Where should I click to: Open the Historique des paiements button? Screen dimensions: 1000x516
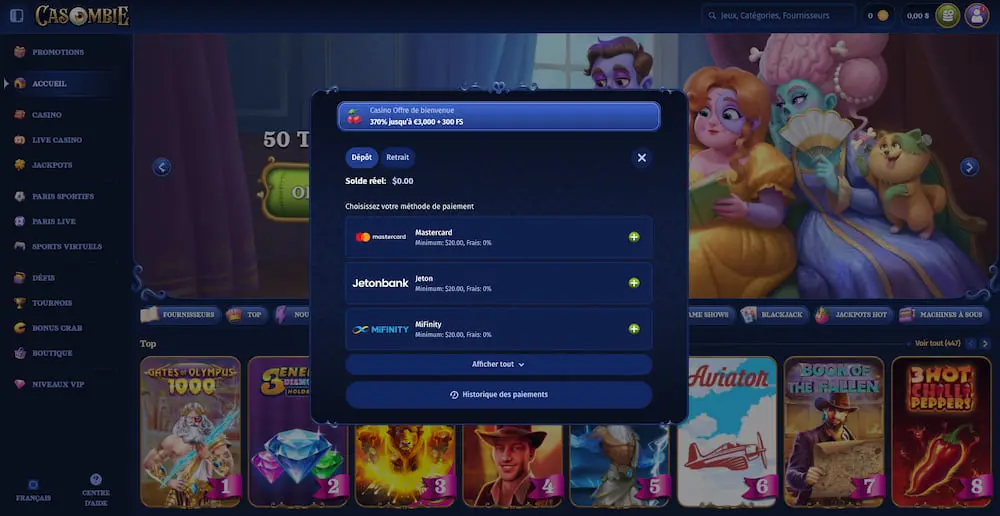pyautogui.click(x=498, y=395)
